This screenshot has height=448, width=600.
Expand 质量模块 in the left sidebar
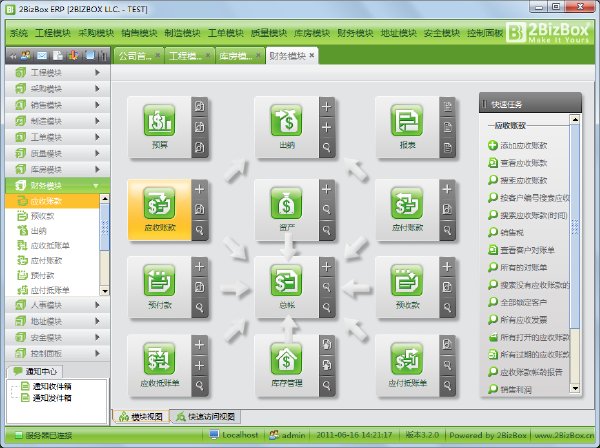pyautogui.click(x=57, y=153)
